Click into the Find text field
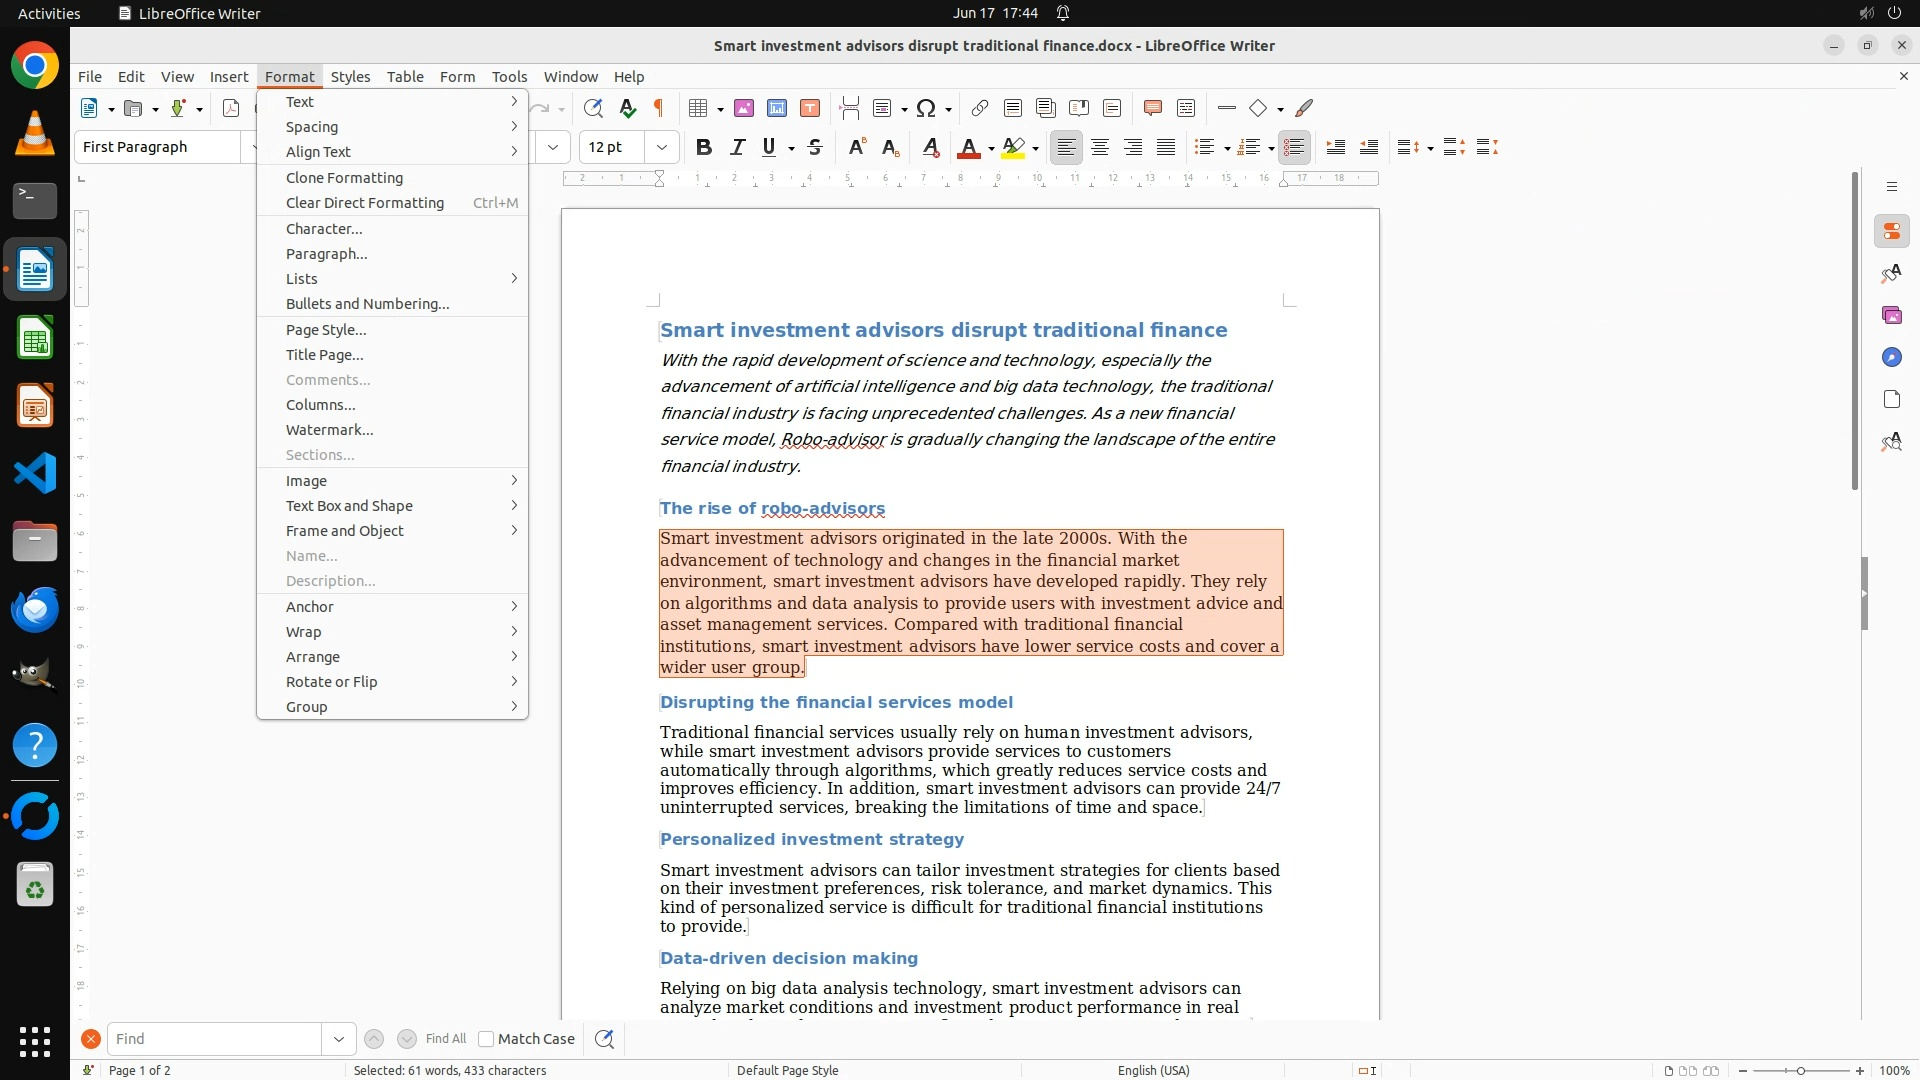Image resolution: width=1920 pixels, height=1080 pixels. (214, 1039)
